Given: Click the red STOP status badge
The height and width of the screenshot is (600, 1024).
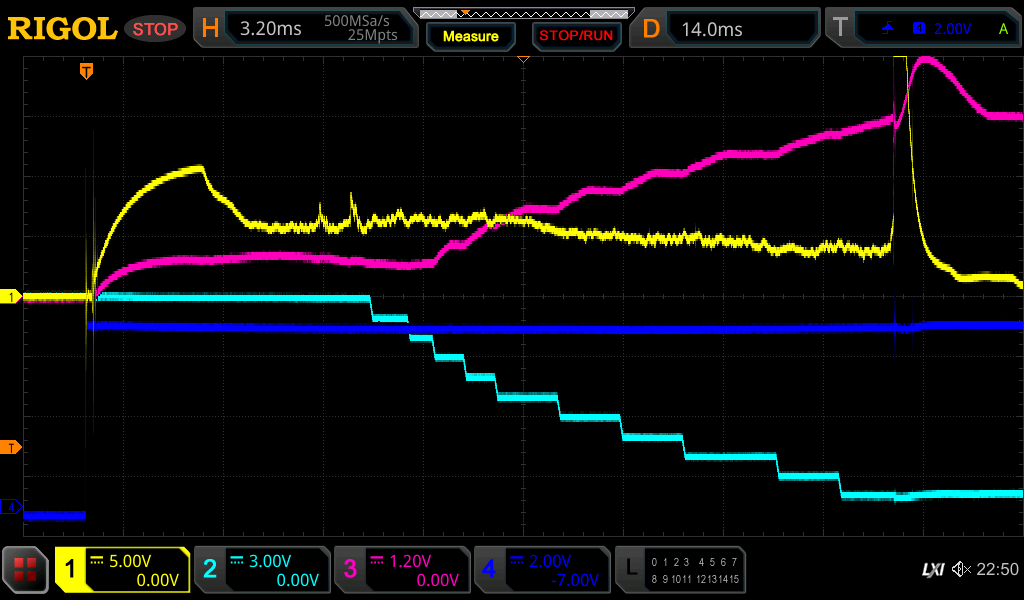Looking at the screenshot, I should (157, 29).
